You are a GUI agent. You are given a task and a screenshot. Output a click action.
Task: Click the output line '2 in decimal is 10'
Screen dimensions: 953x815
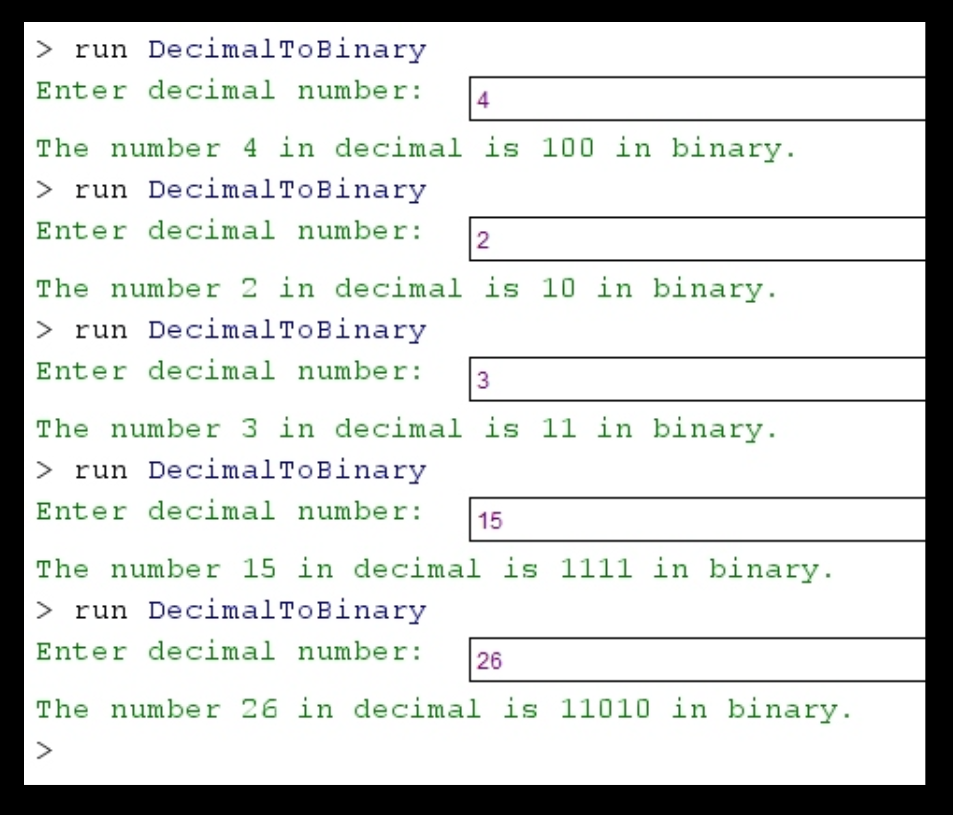[407, 289]
